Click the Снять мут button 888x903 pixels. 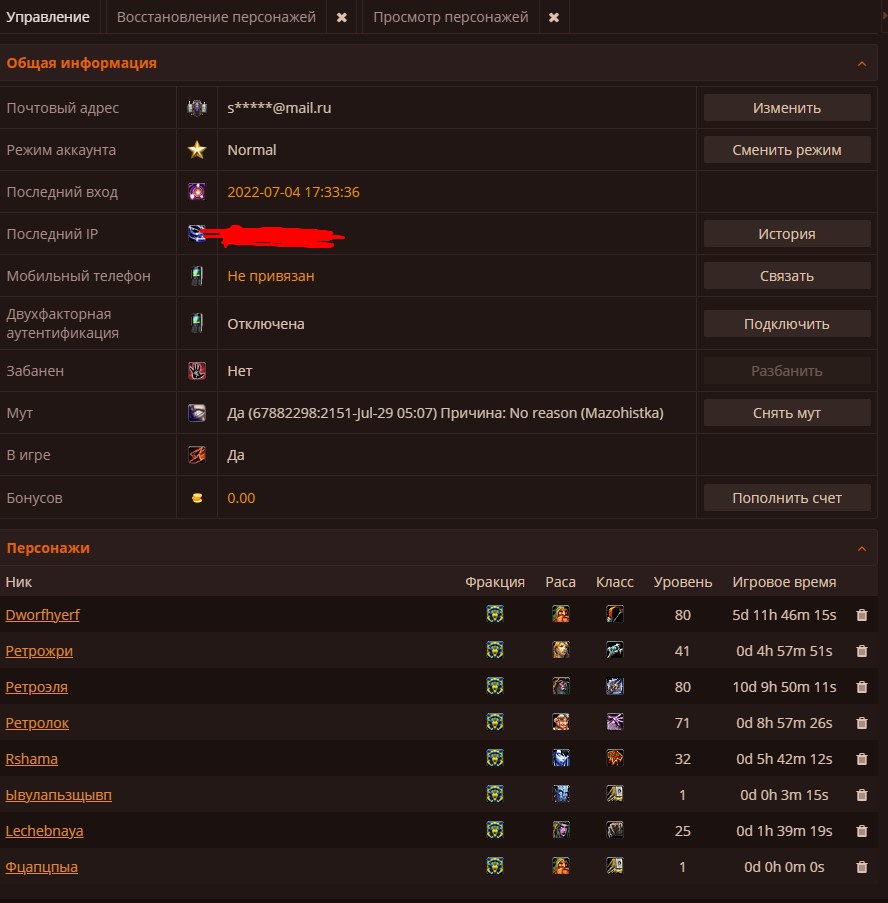click(x=787, y=413)
